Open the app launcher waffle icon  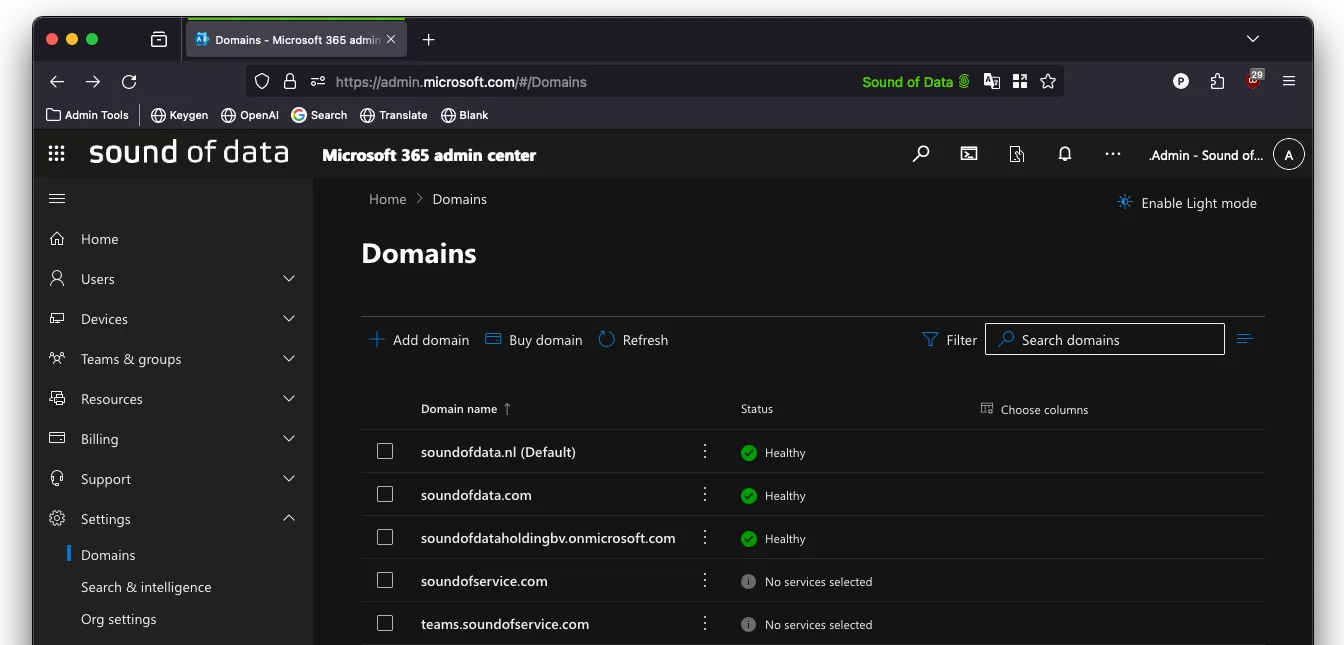tap(57, 154)
